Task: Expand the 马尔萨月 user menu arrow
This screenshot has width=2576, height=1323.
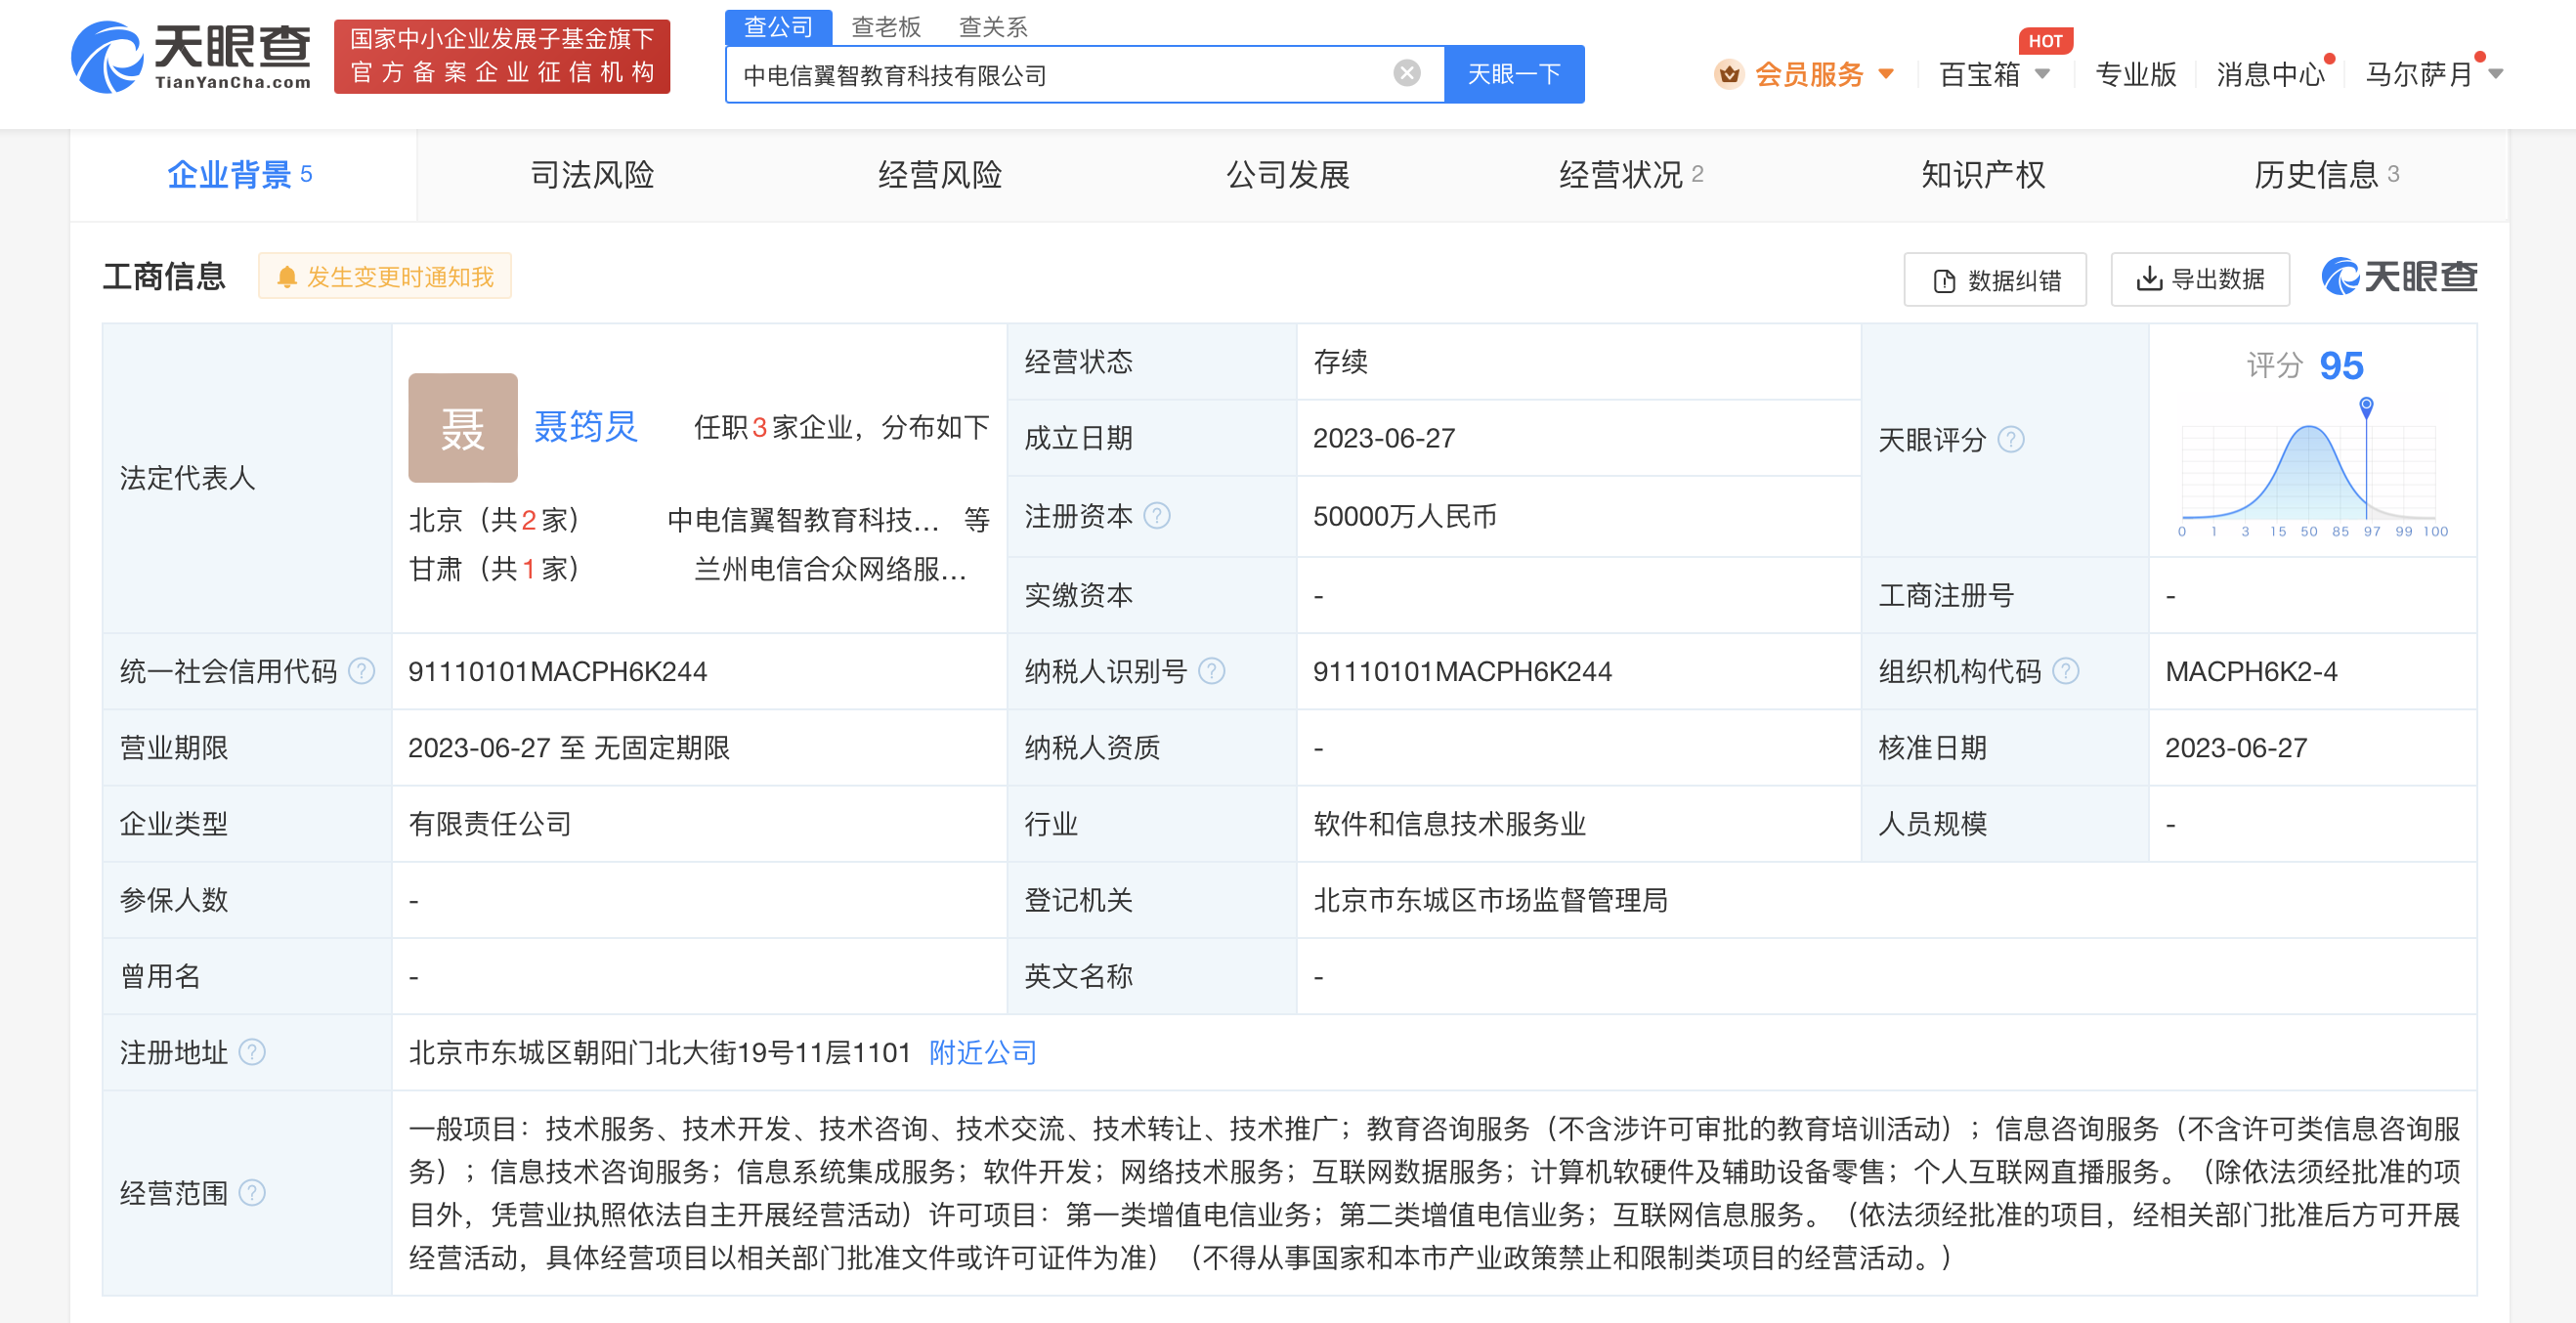Action: pyautogui.click(x=2495, y=74)
